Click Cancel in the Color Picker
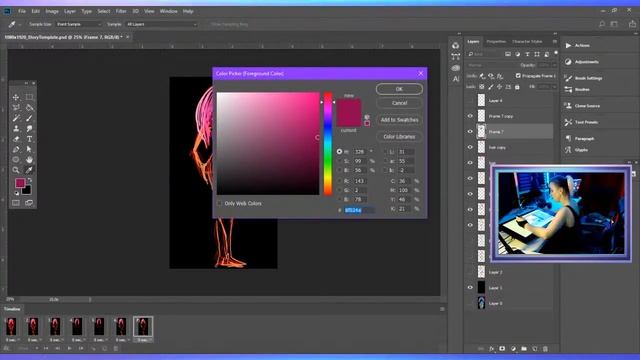 (399, 103)
